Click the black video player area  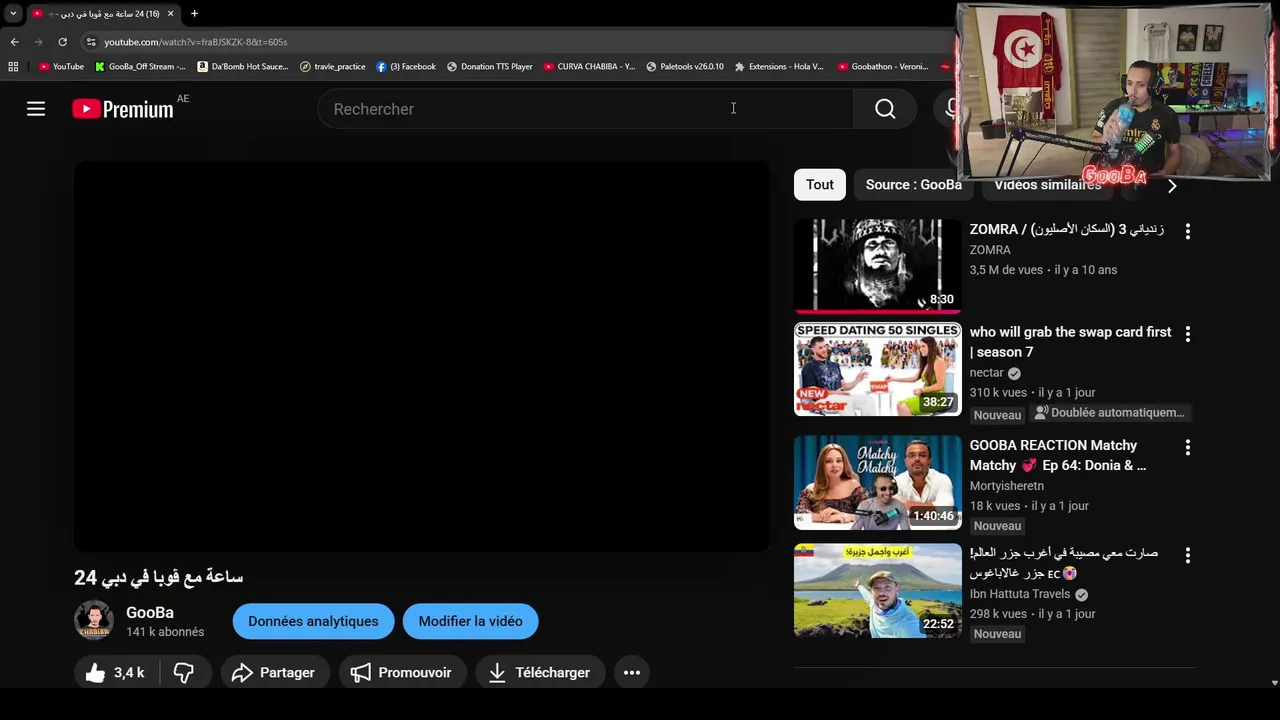pyautogui.click(x=422, y=356)
